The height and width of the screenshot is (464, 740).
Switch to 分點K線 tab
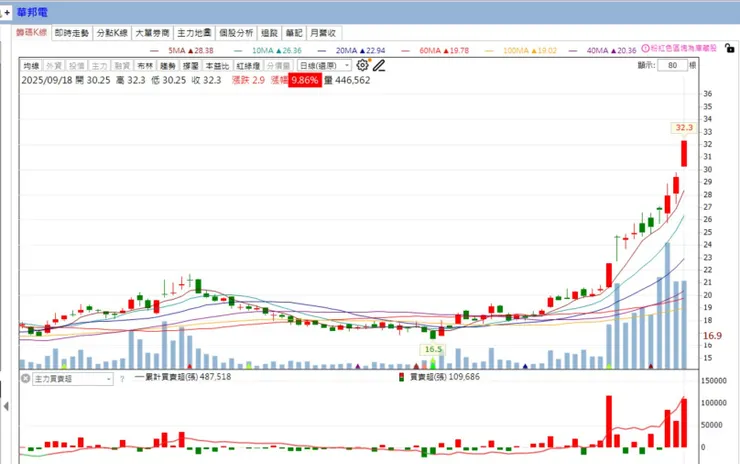[112, 33]
